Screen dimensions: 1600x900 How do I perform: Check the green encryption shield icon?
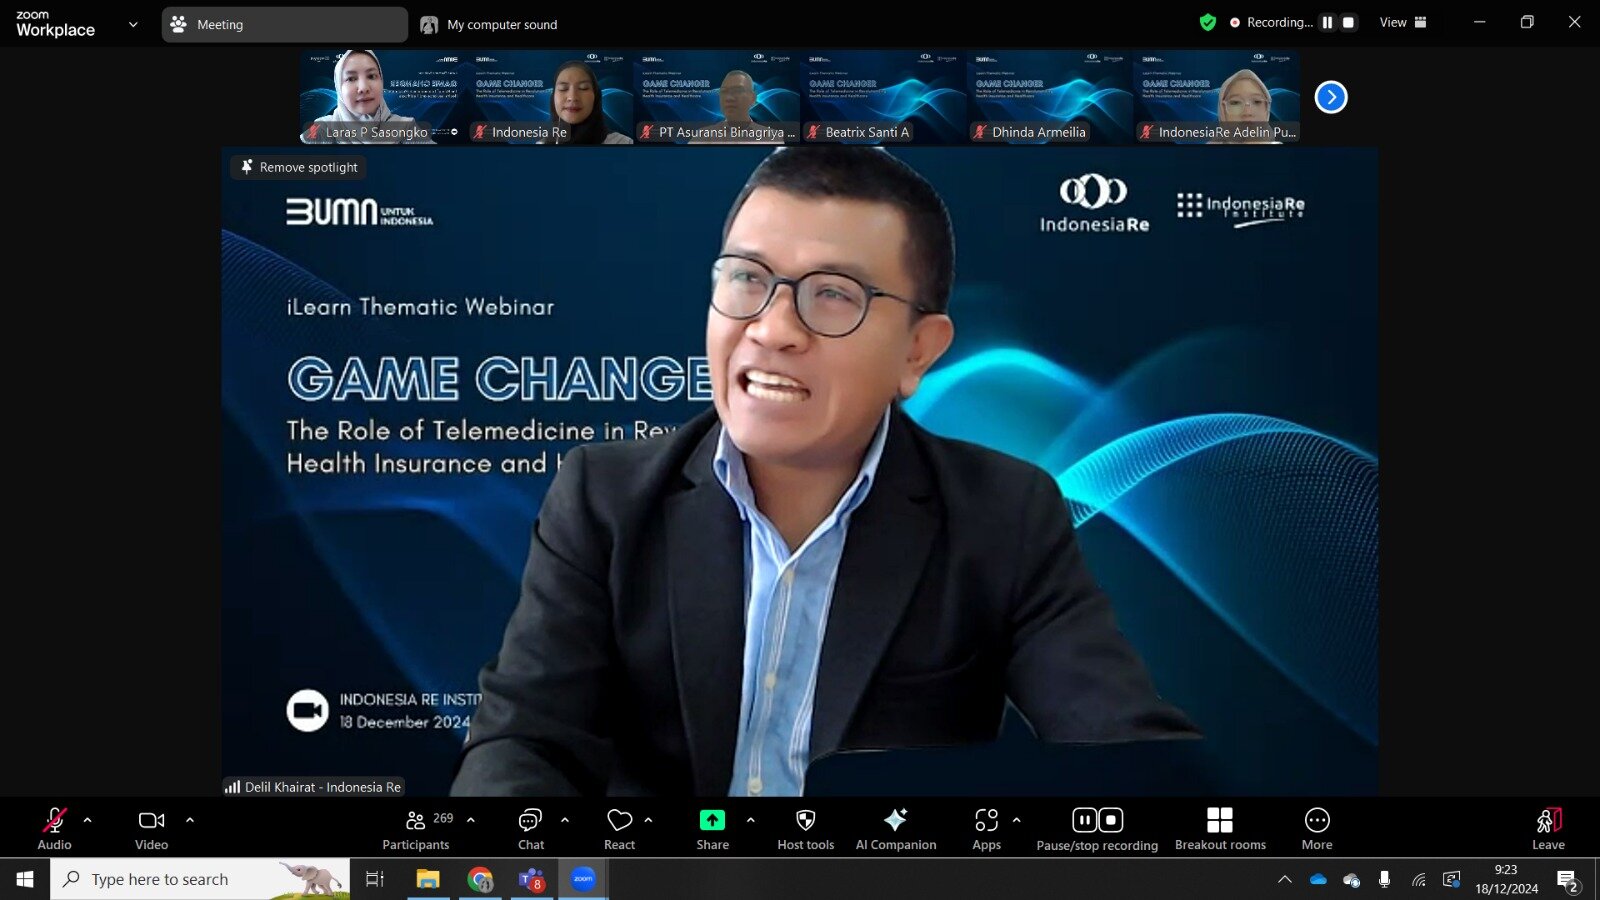point(1208,22)
